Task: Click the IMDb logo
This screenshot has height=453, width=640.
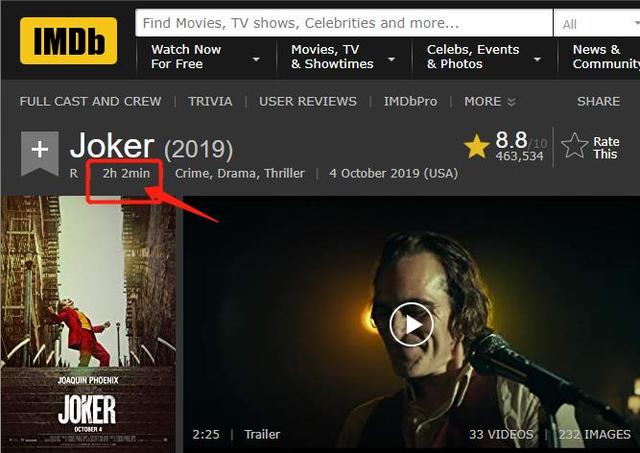Action: point(69,41)
